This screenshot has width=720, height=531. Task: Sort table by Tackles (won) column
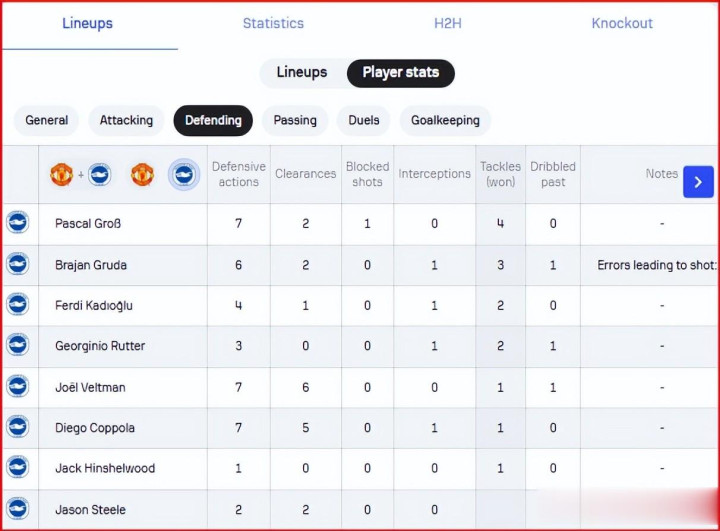tap(500, 174)
